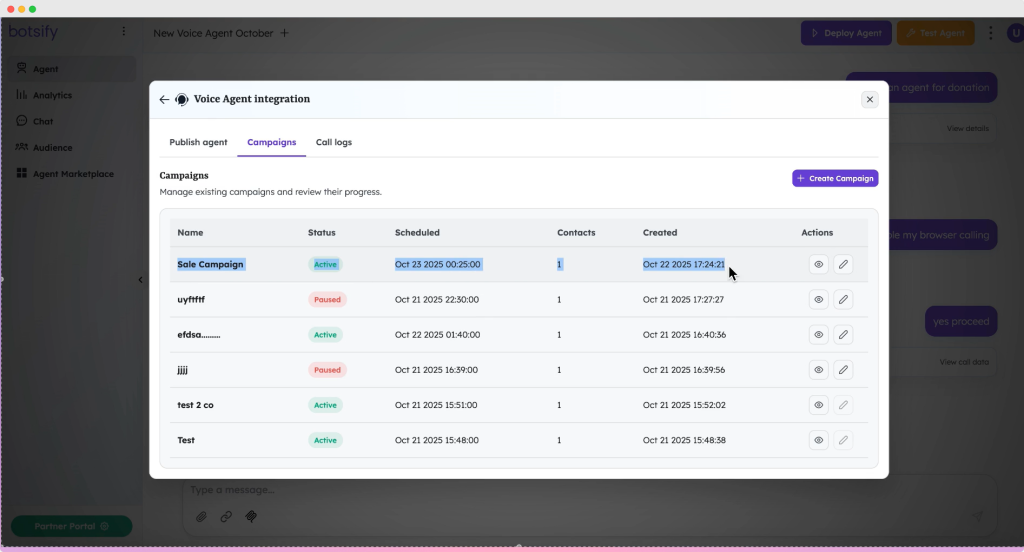1024x552 pixels.
Task: Click the edit pencil for efdsa campaign
Action: tap(843, 335)
